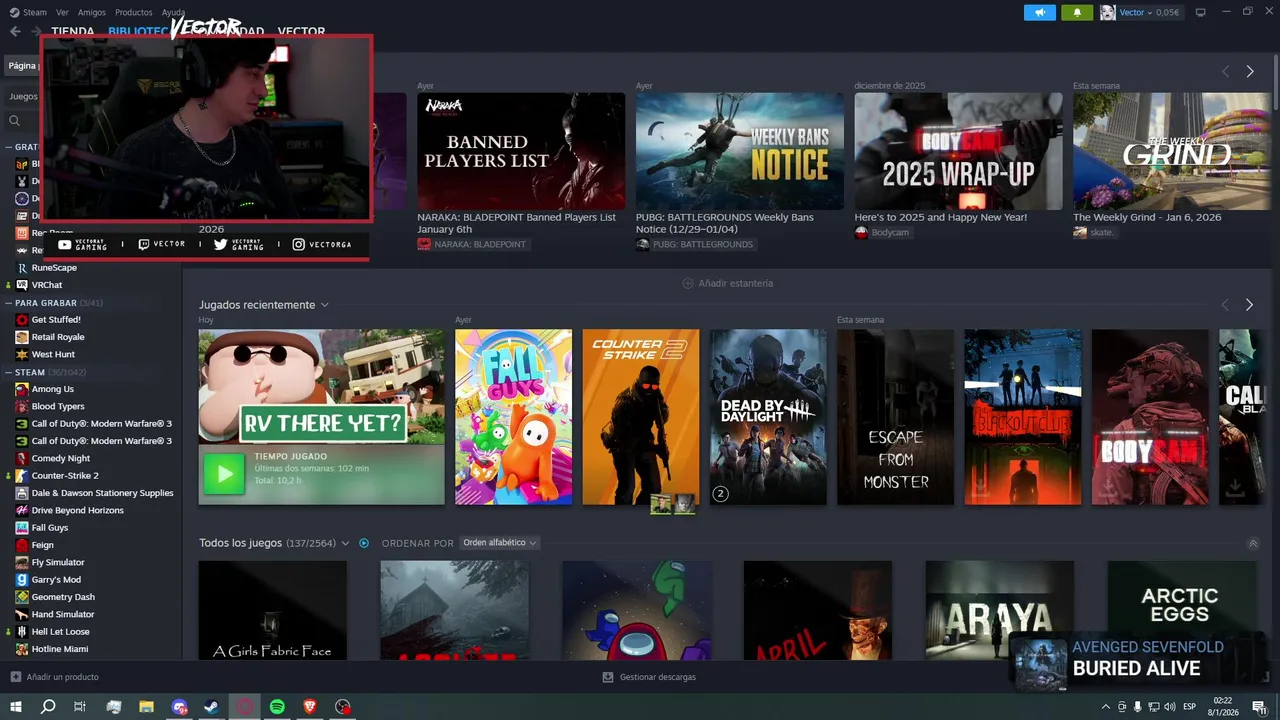Select the Fall Guys cover in recent games
Screen dimensions: 1280x720
pyautogui.click(x=514, y=417)
